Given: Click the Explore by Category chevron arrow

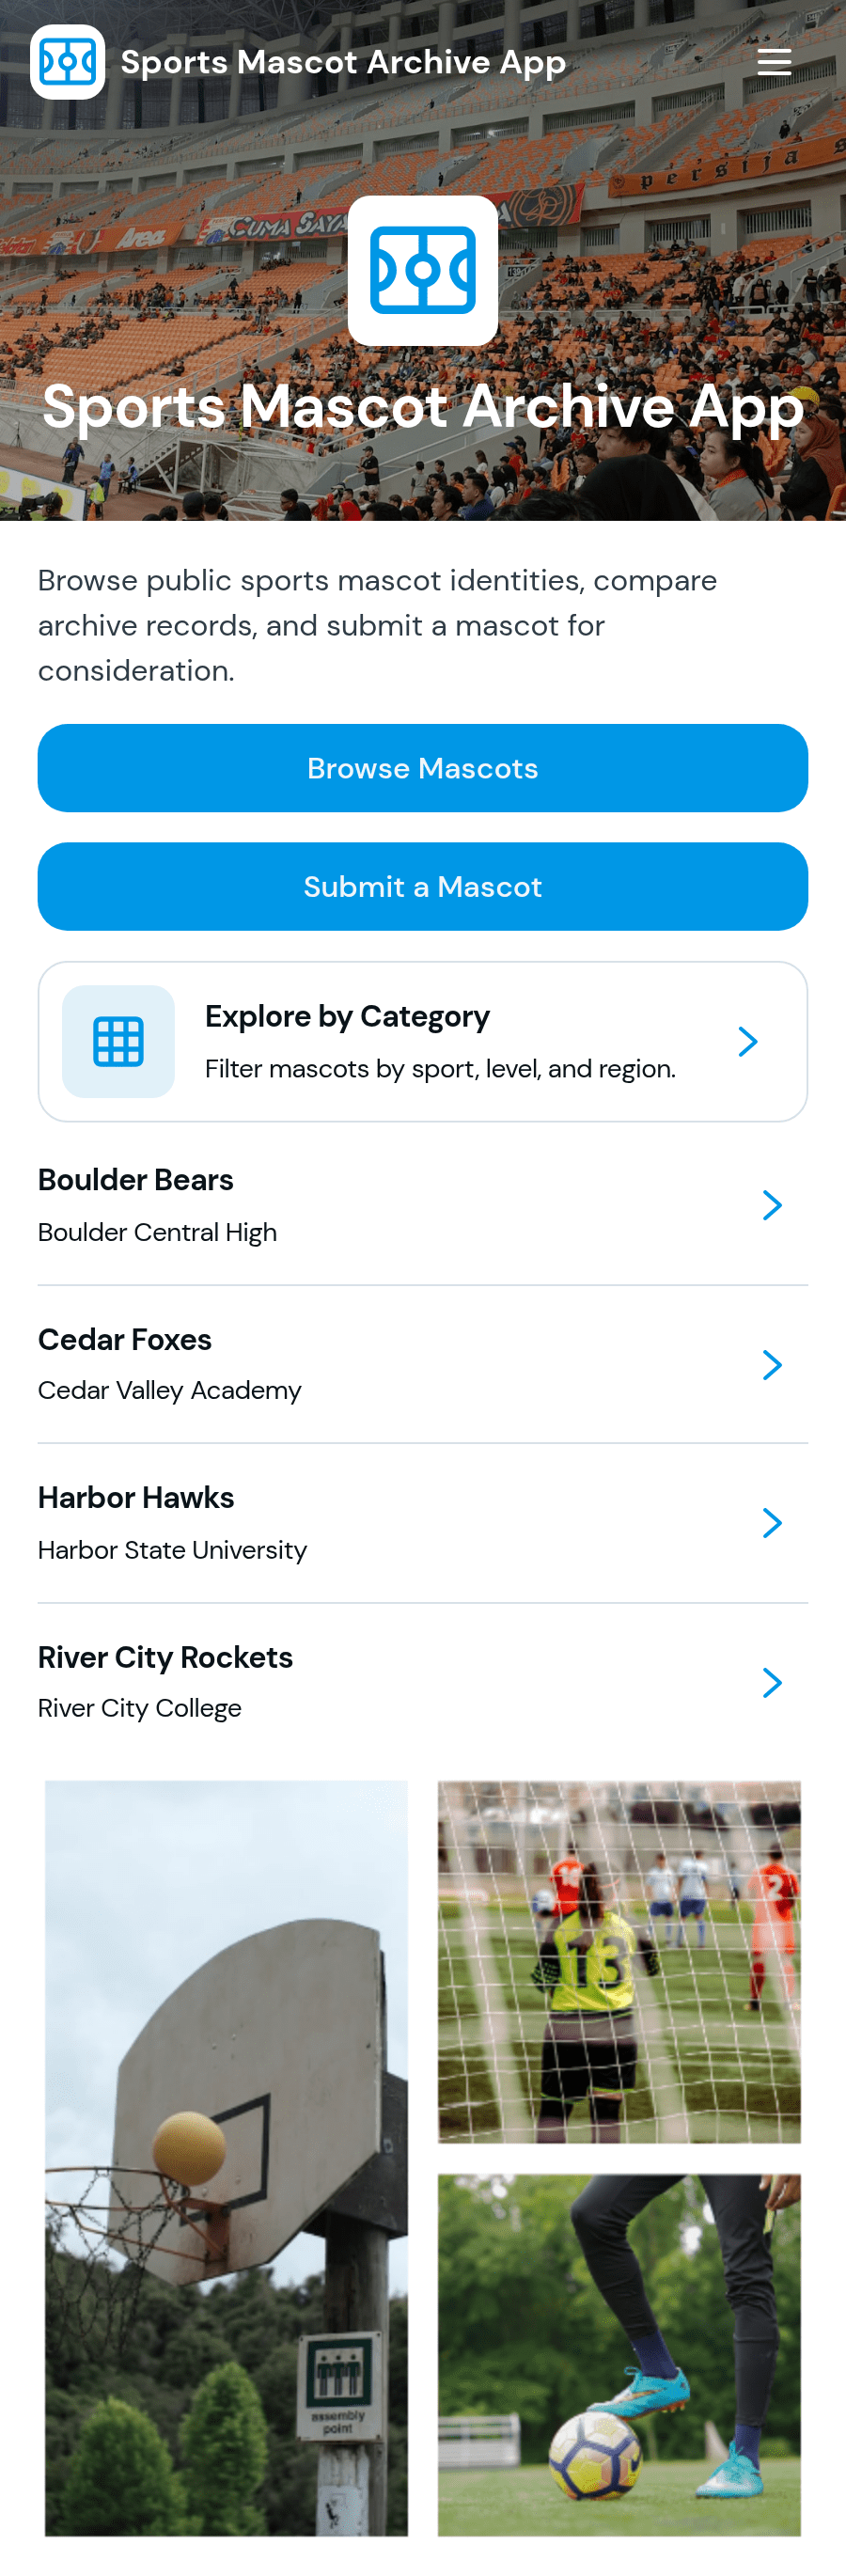Looking at the screenshot, I should [x=747, y=1041].
